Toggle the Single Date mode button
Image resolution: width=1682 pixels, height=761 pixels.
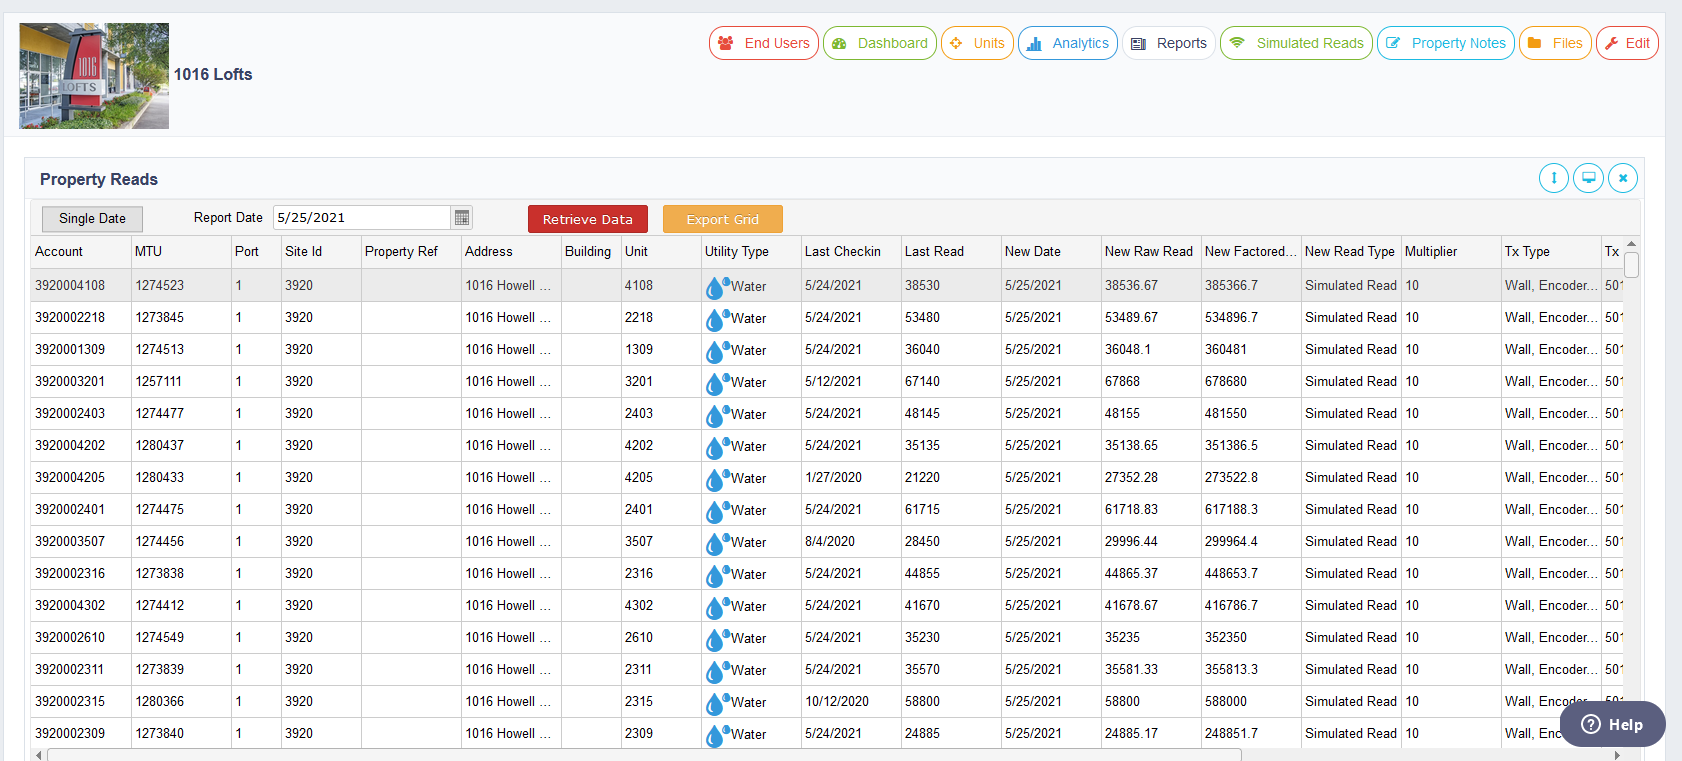[92, 219]
